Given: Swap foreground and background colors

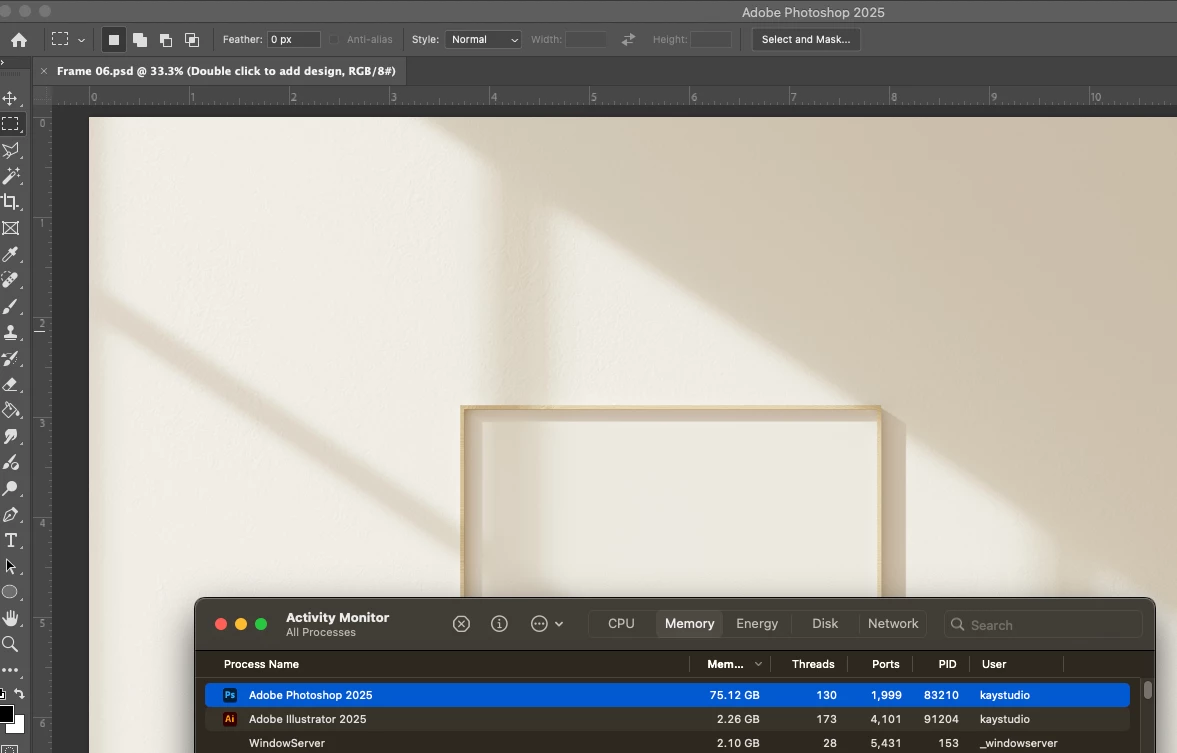Looking at the screenshot, I should [20, 694].
